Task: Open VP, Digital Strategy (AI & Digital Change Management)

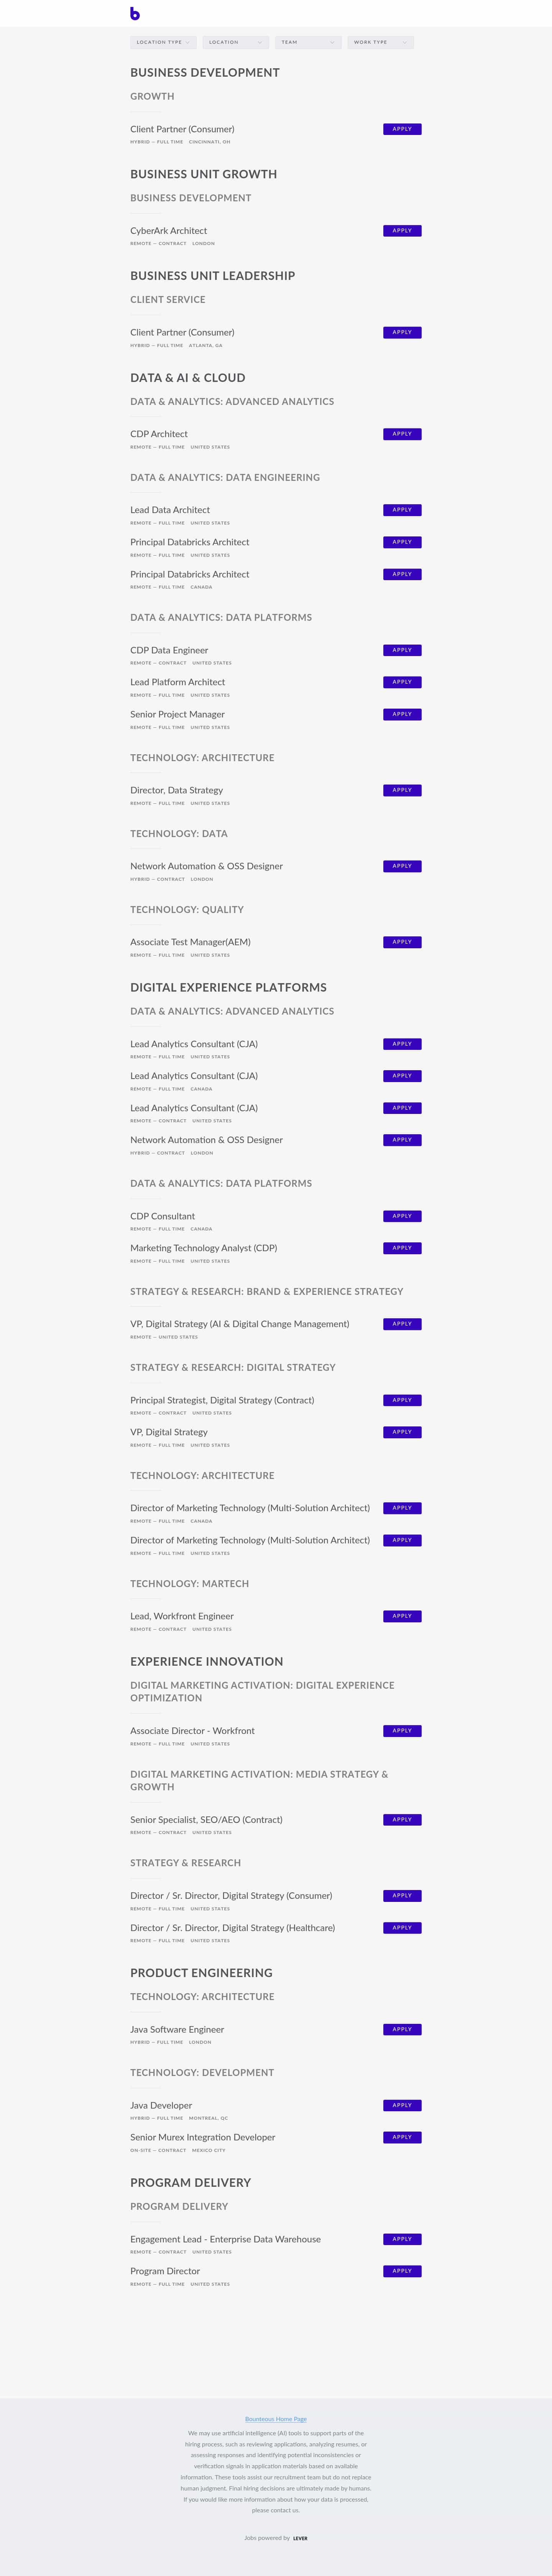Action: coord(240,1324)
